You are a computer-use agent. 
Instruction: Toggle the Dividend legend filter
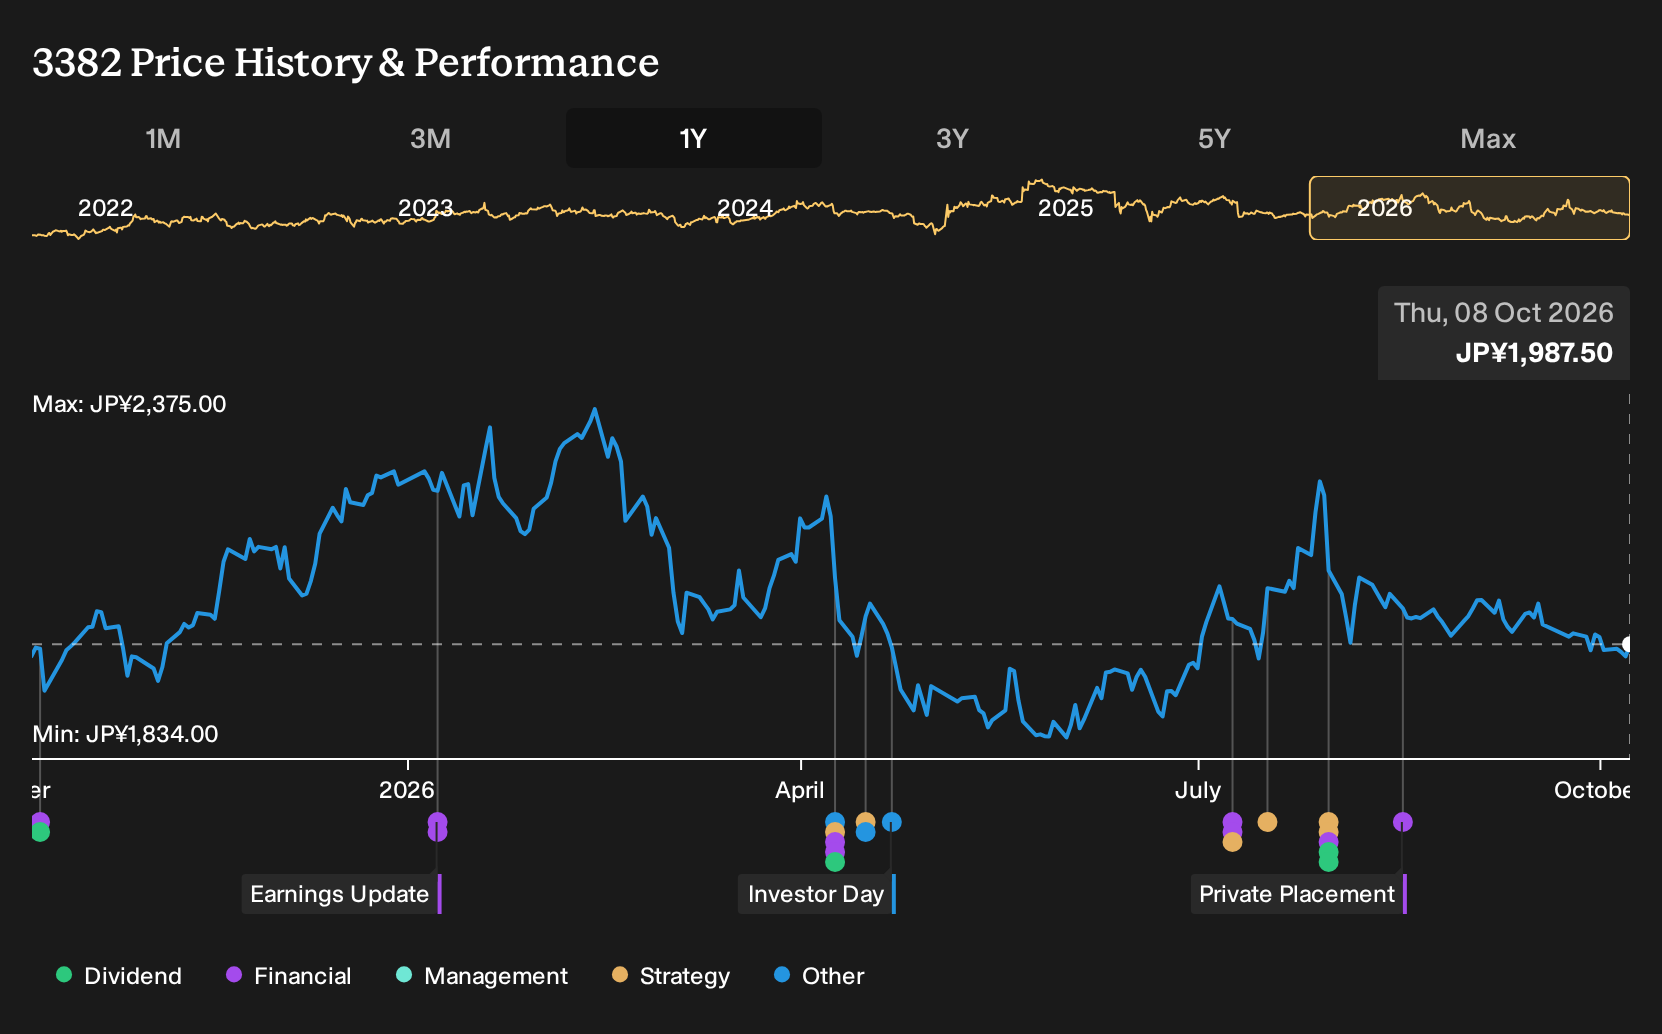(x=119, y=976)
